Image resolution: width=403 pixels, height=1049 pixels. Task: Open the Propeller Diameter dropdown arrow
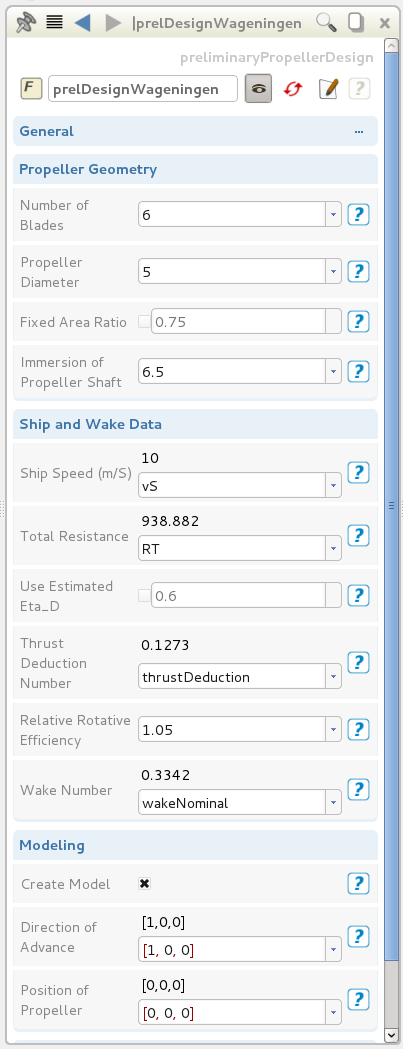click(333, 272)
